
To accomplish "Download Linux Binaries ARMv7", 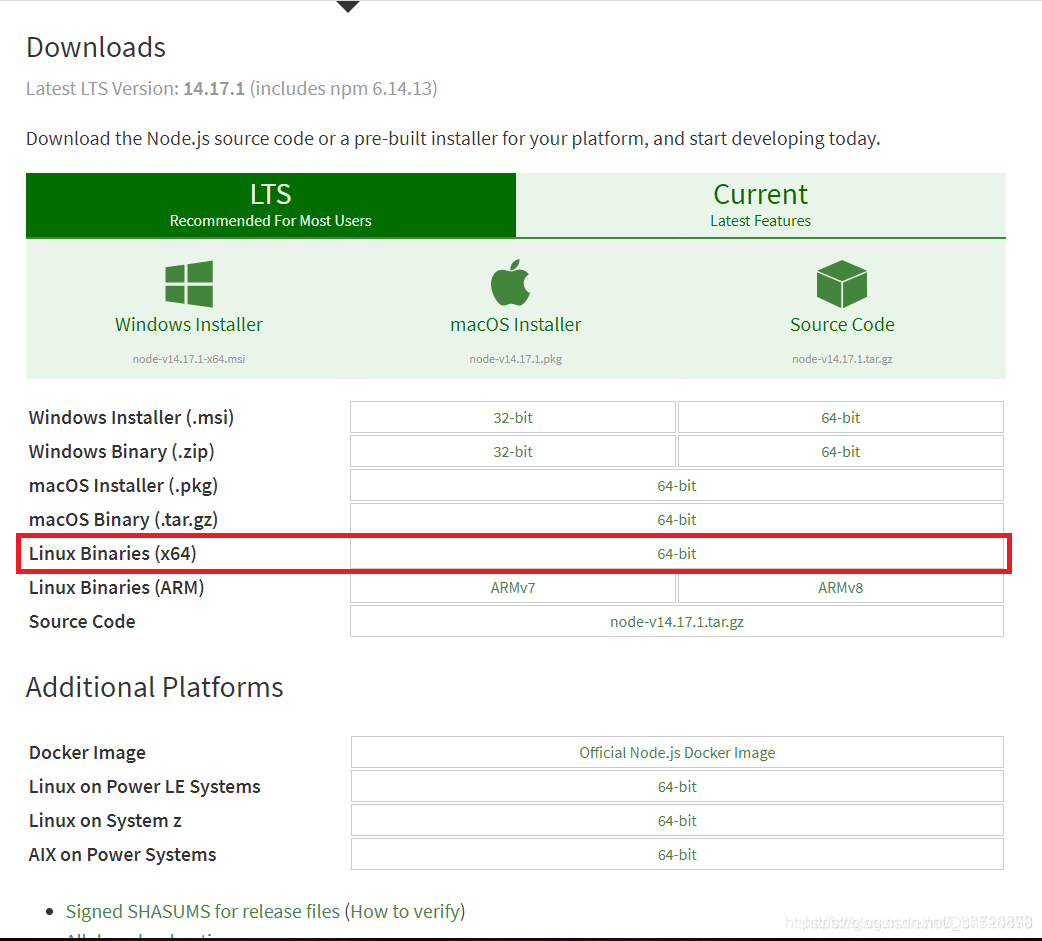I will 513,587.
